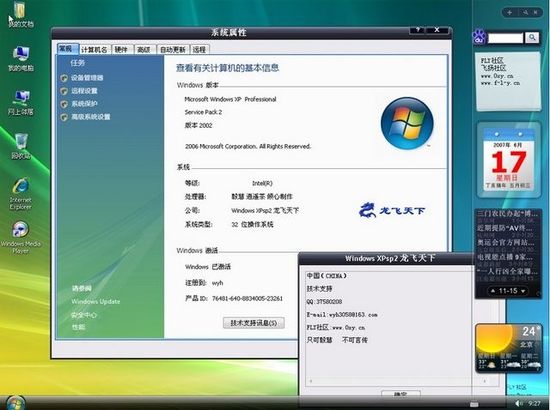Click the Baidu paw logo gadget icon
The image size is (550, 410).
(x=479, y=37)
